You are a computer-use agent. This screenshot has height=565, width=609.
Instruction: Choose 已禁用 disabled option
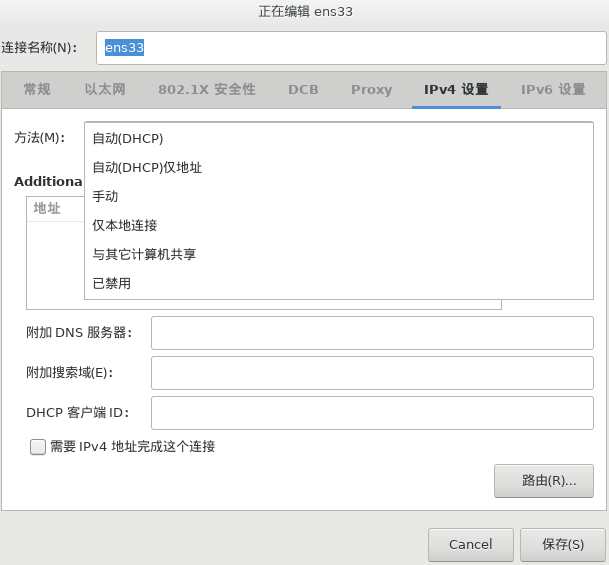coord(339,283)
